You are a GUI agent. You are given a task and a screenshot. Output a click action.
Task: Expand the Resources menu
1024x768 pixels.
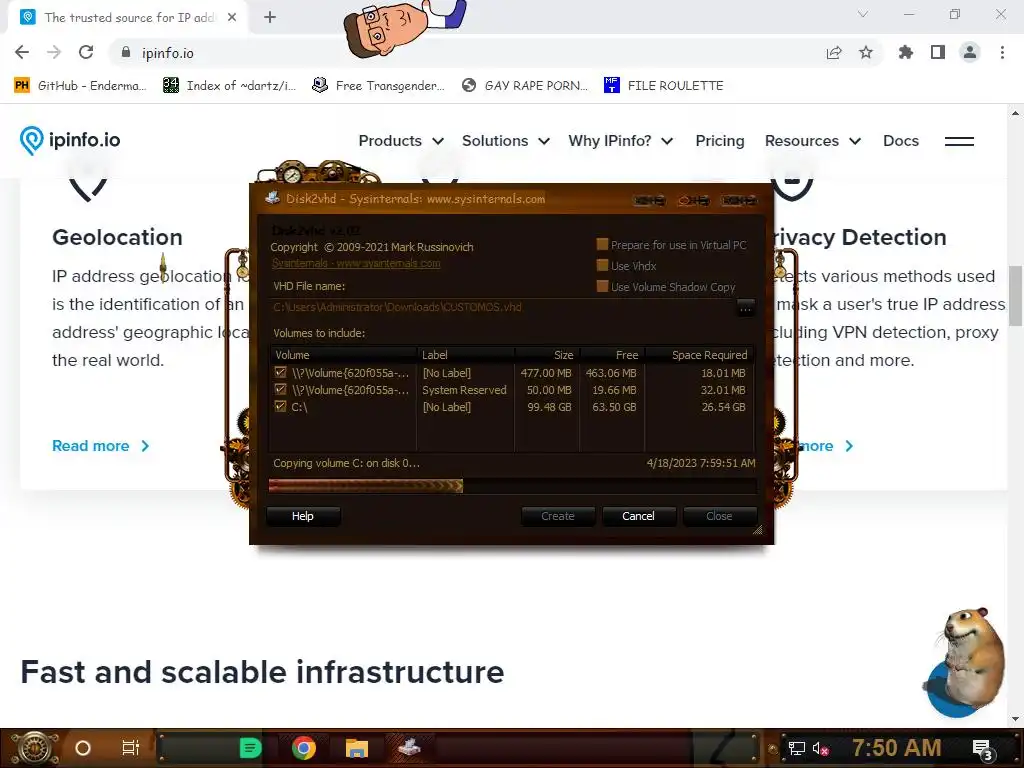(x=813, y=141)
